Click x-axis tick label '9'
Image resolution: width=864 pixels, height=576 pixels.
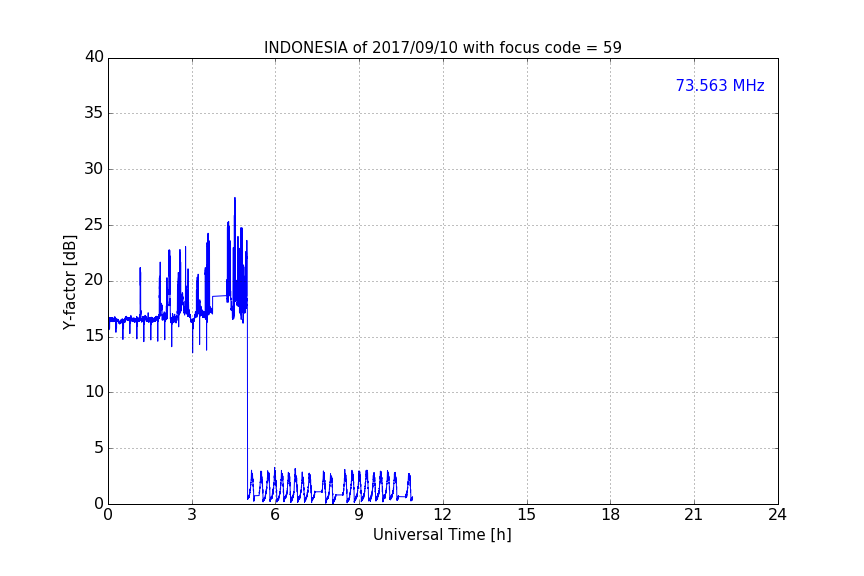click(359, 515)
